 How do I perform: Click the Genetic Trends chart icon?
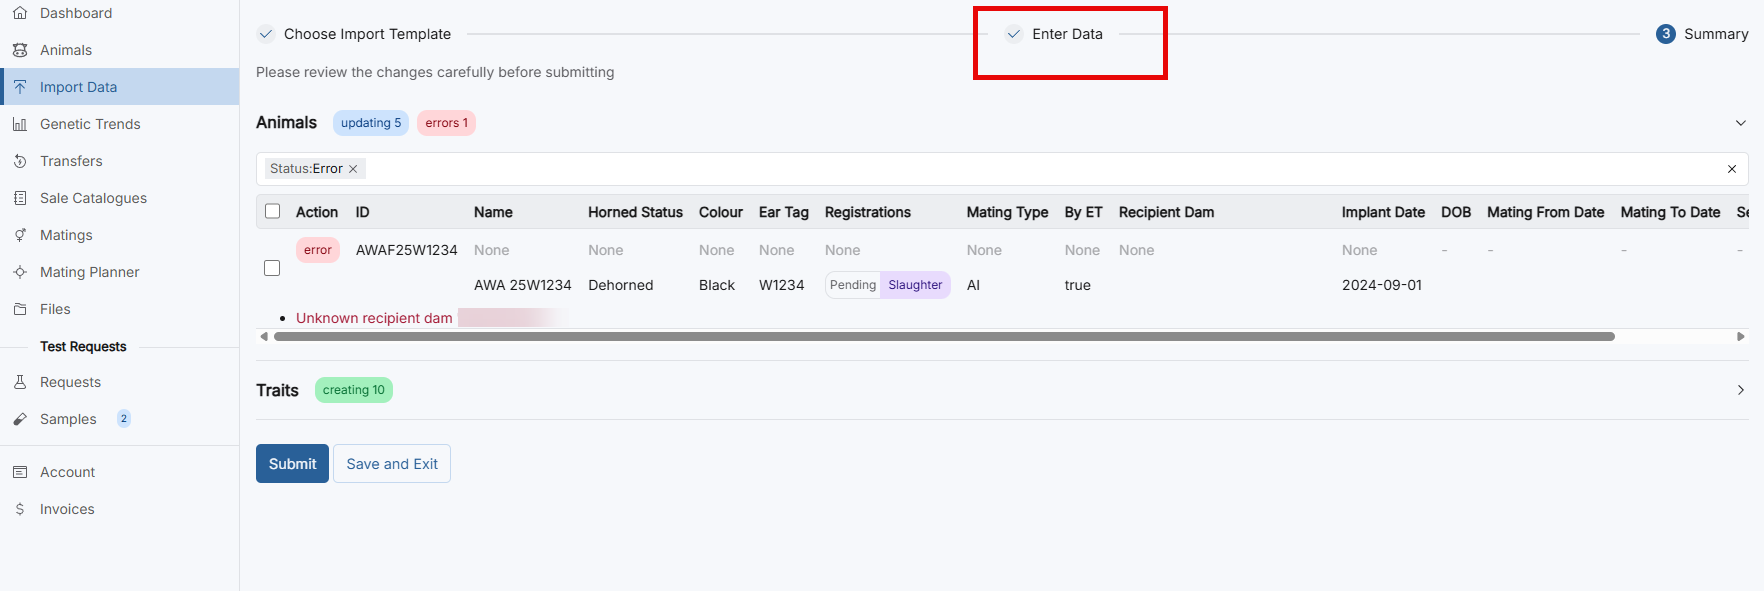click(20, 124)
